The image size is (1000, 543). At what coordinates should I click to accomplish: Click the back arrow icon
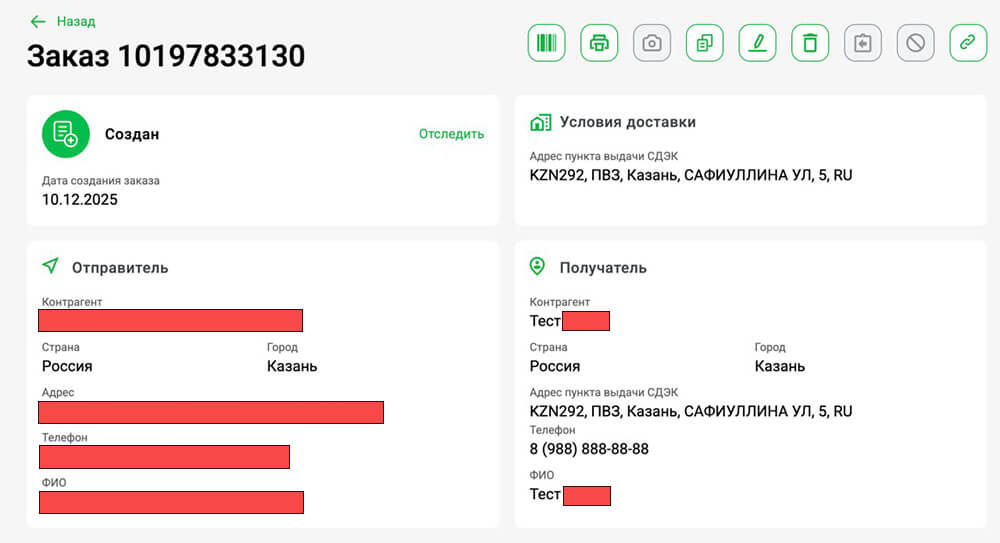coord(38,22)
